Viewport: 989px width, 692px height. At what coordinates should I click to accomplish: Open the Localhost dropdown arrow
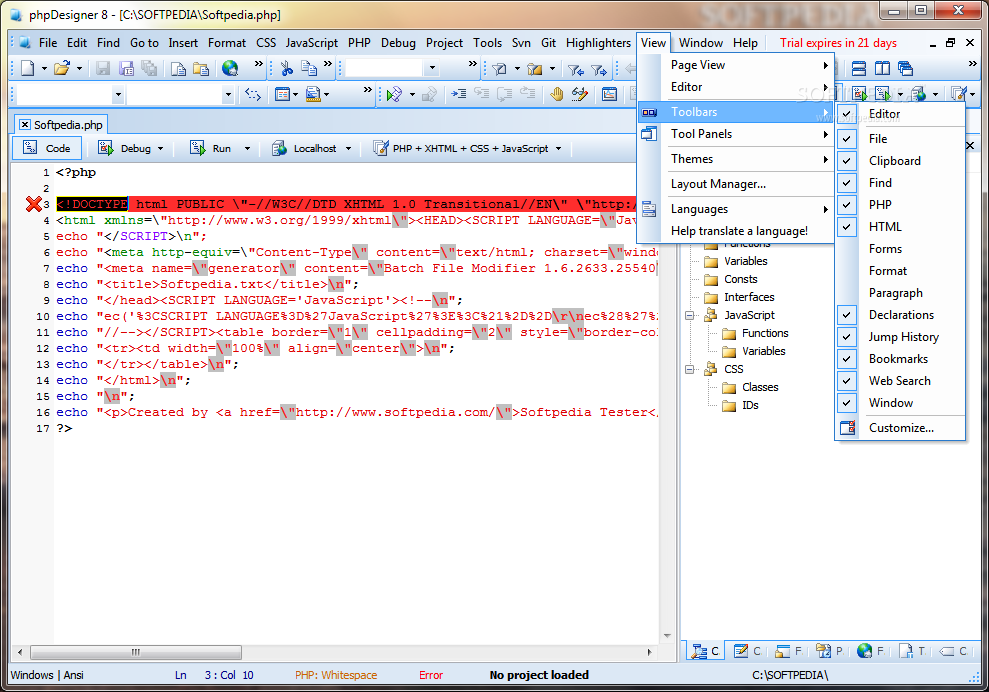(x=348, y=149)
